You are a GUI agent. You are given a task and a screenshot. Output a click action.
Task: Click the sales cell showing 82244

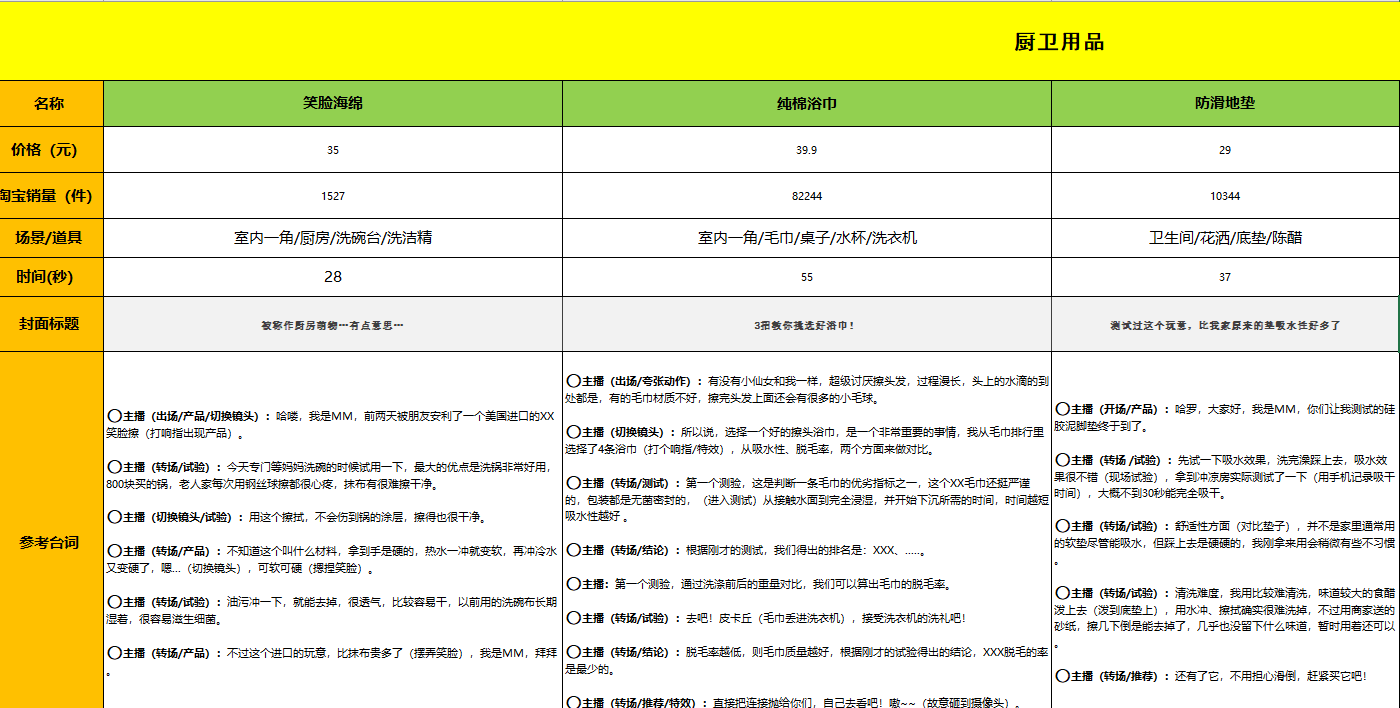(x=805, y=196)
